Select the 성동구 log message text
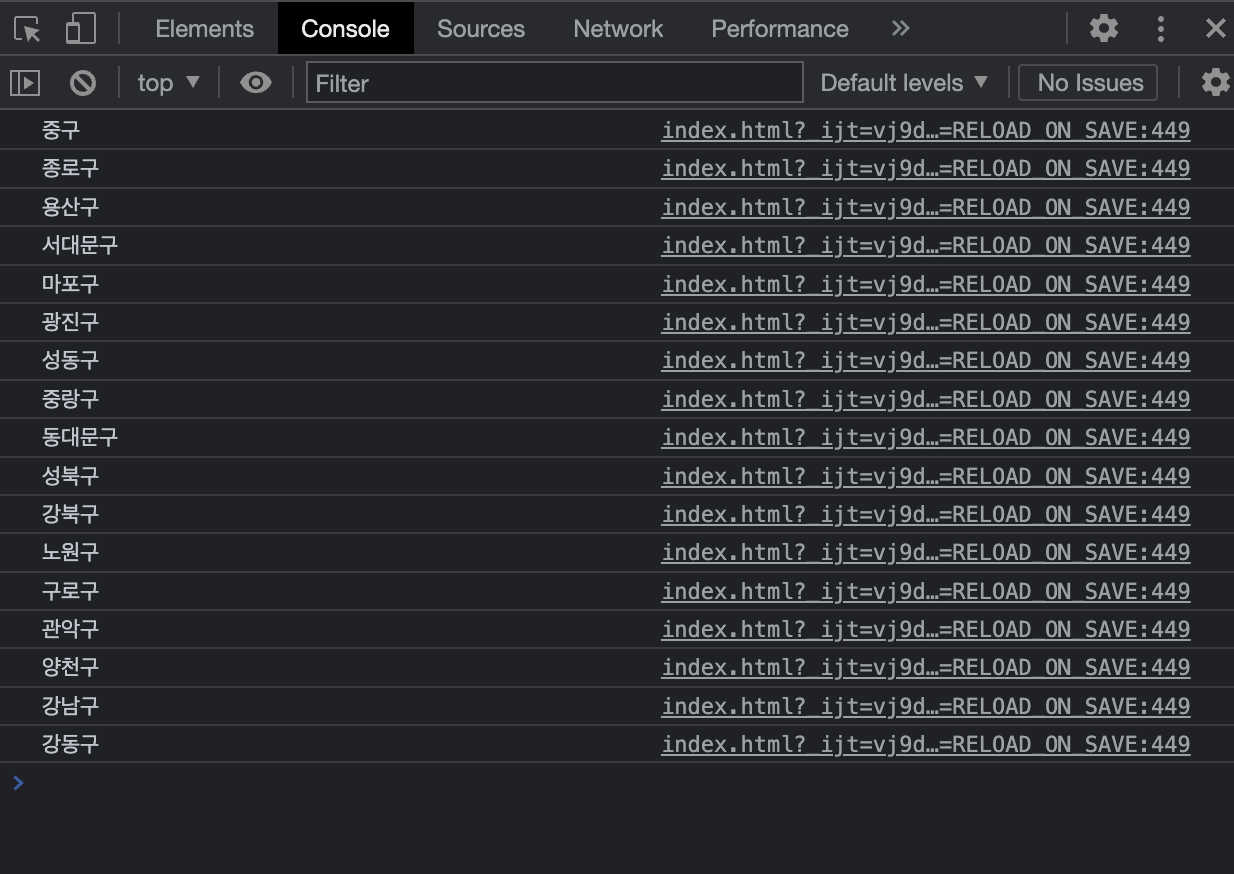Viewport: 1234px width, 874px height. click(70, 360)
